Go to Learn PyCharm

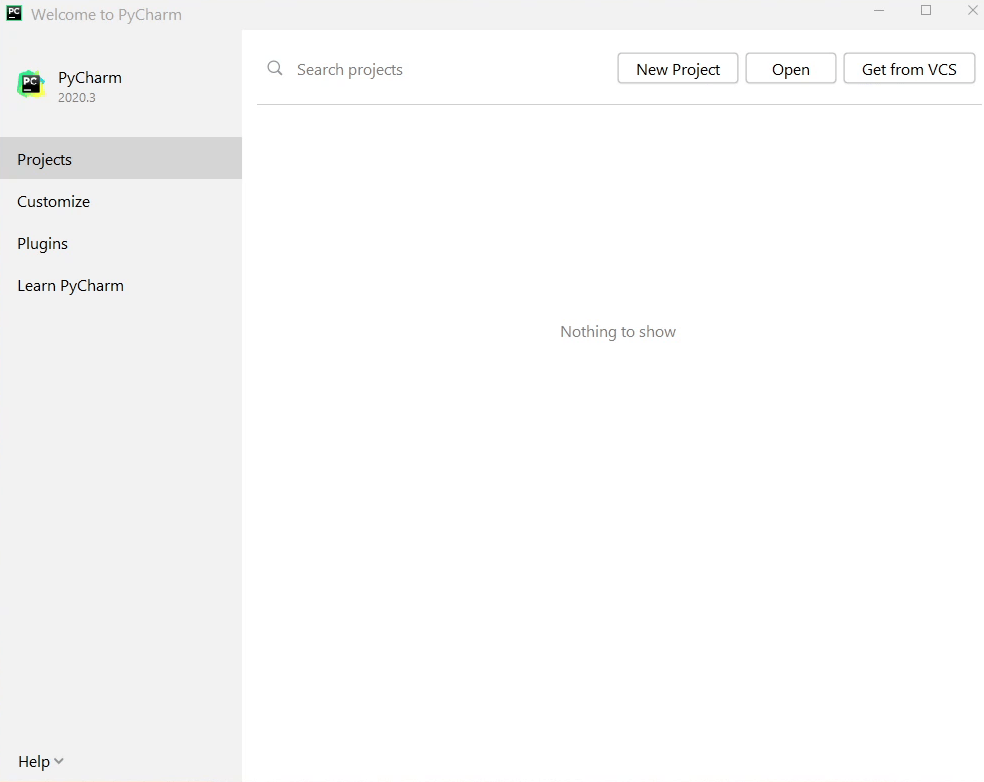coord(71,286)
